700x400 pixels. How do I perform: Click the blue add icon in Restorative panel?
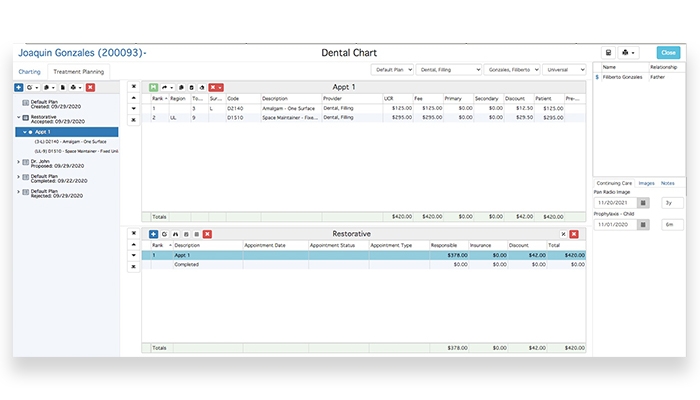(153, 234)
